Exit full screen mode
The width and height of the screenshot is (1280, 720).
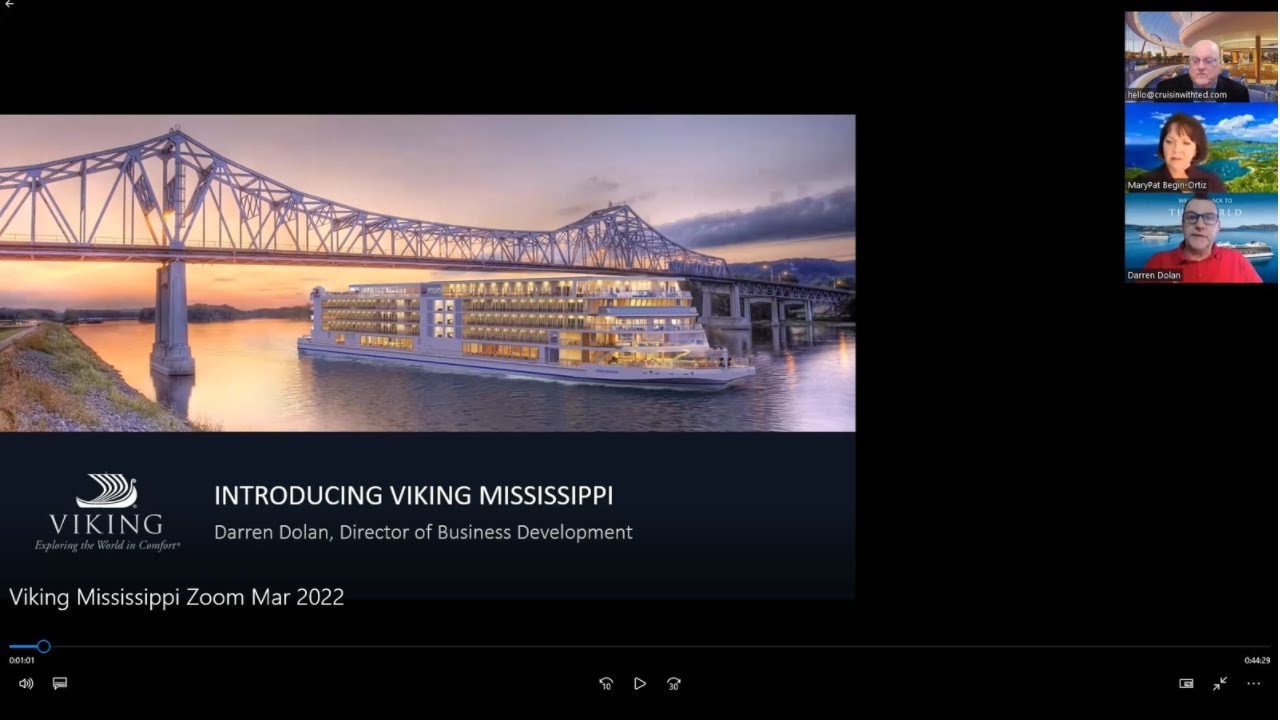[x=1220, y=684]
